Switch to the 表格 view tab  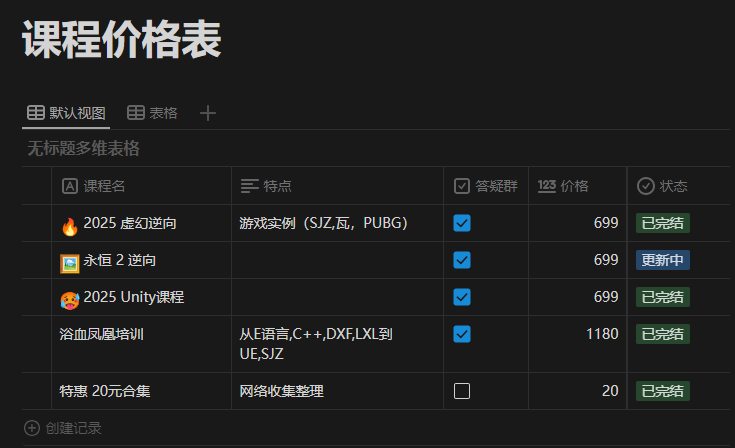pyautogui.click(x=152, y=113)
